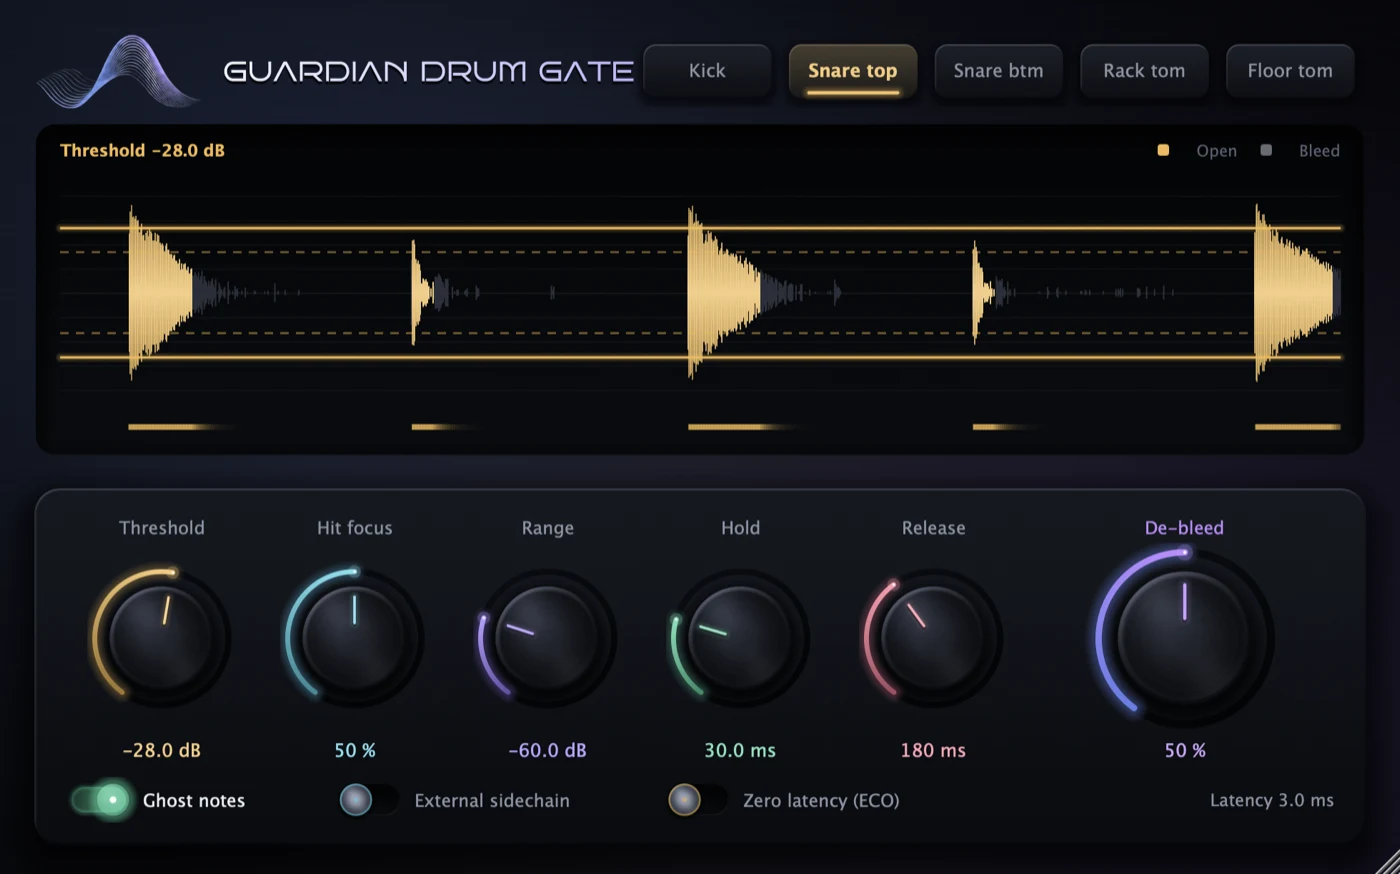Click the Hit focus label

click(354, 528)
